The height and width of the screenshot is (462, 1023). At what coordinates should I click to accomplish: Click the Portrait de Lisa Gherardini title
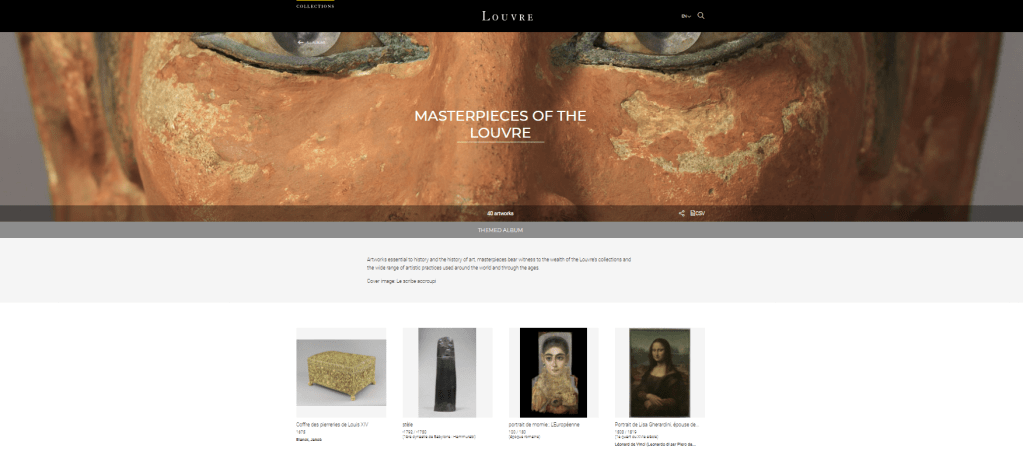657,424
